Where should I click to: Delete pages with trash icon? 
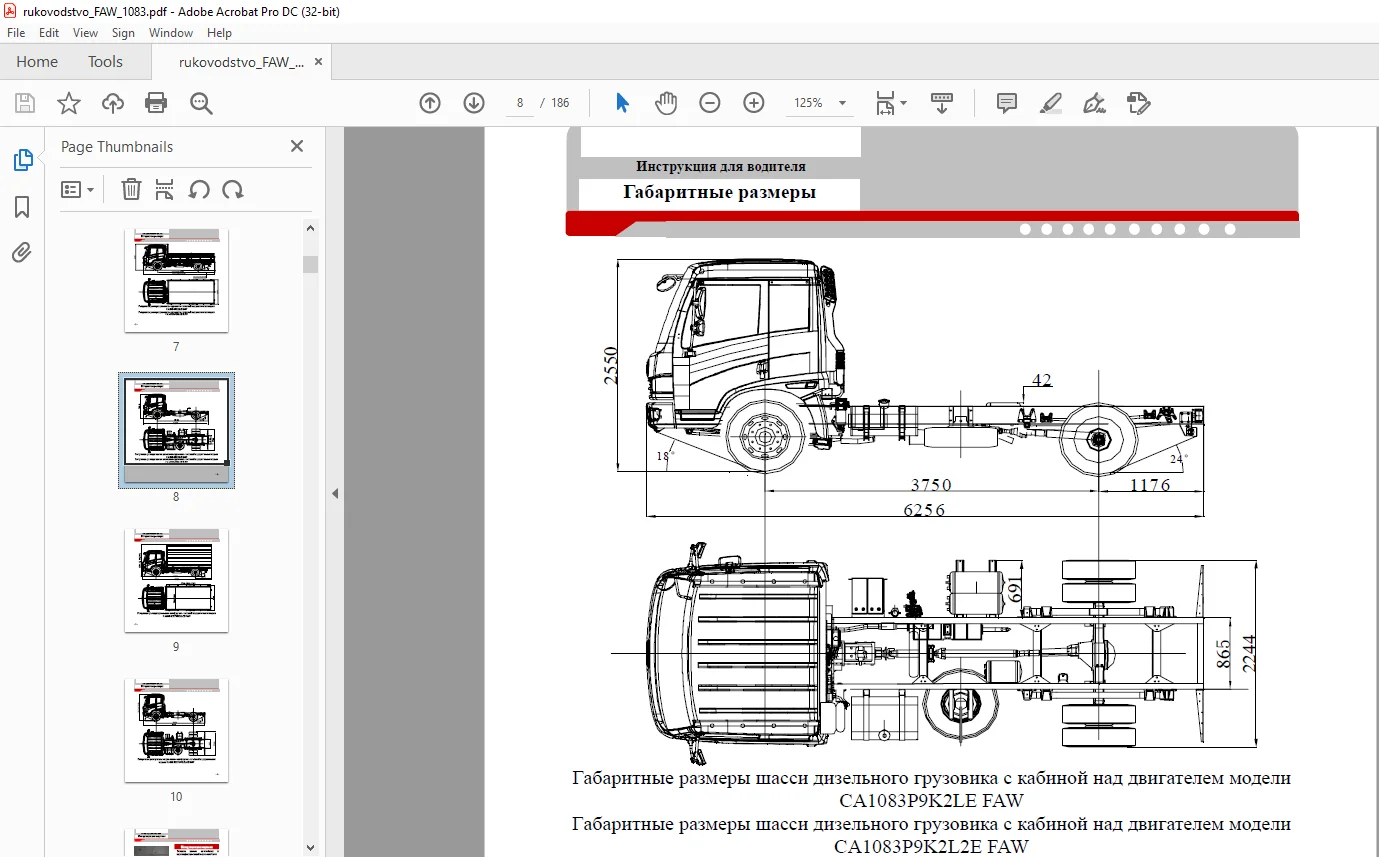131,189
